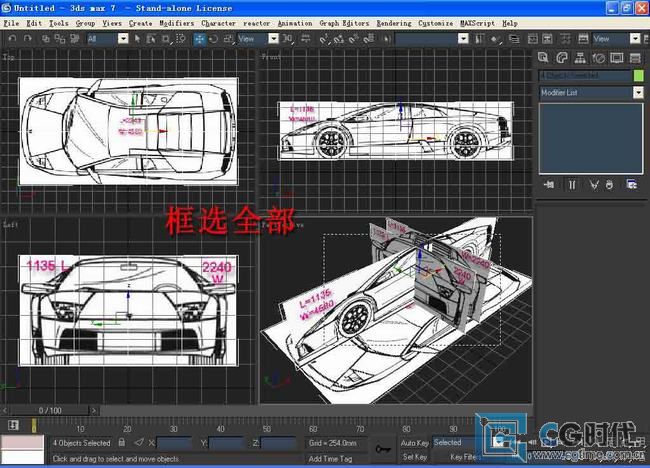Open the Hierarchy panel tab
Screen dimensions: 650x468
[x=579, y=58]
